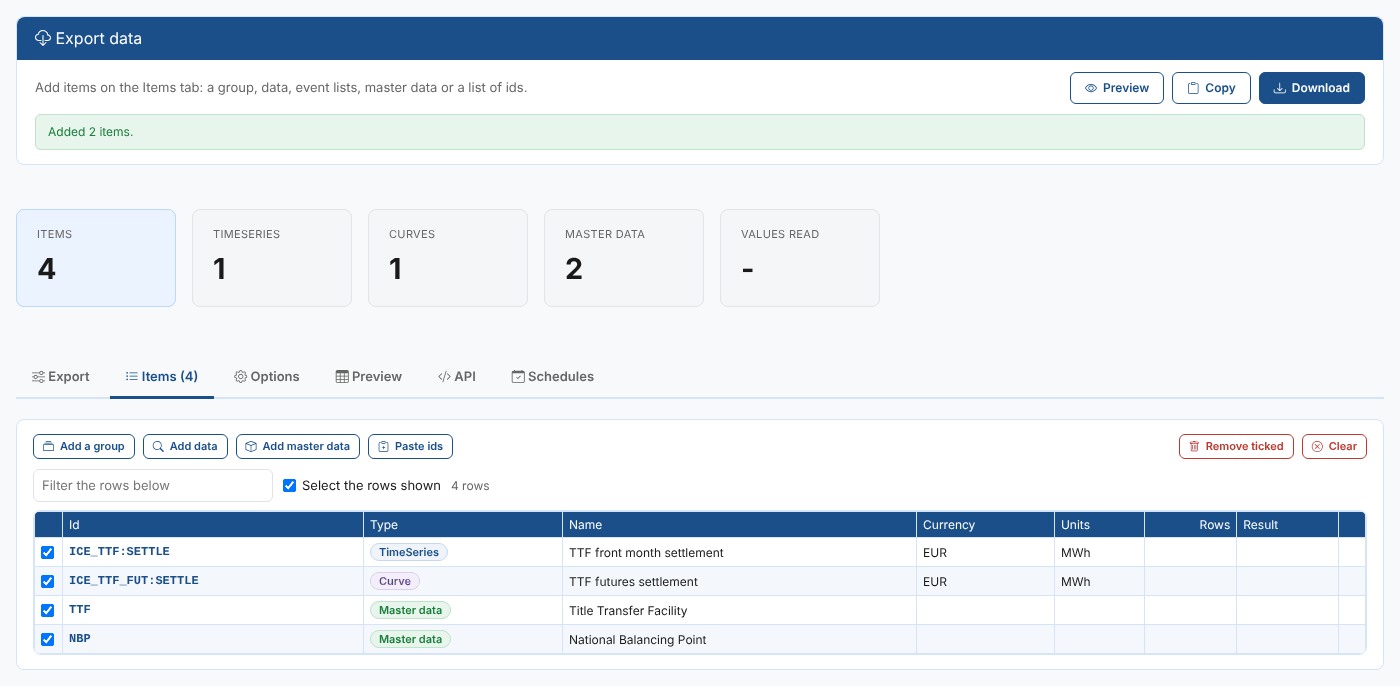Click the circled X icon on Clear
Screen dimensions: 1400x686
[x=1317, y=446]
